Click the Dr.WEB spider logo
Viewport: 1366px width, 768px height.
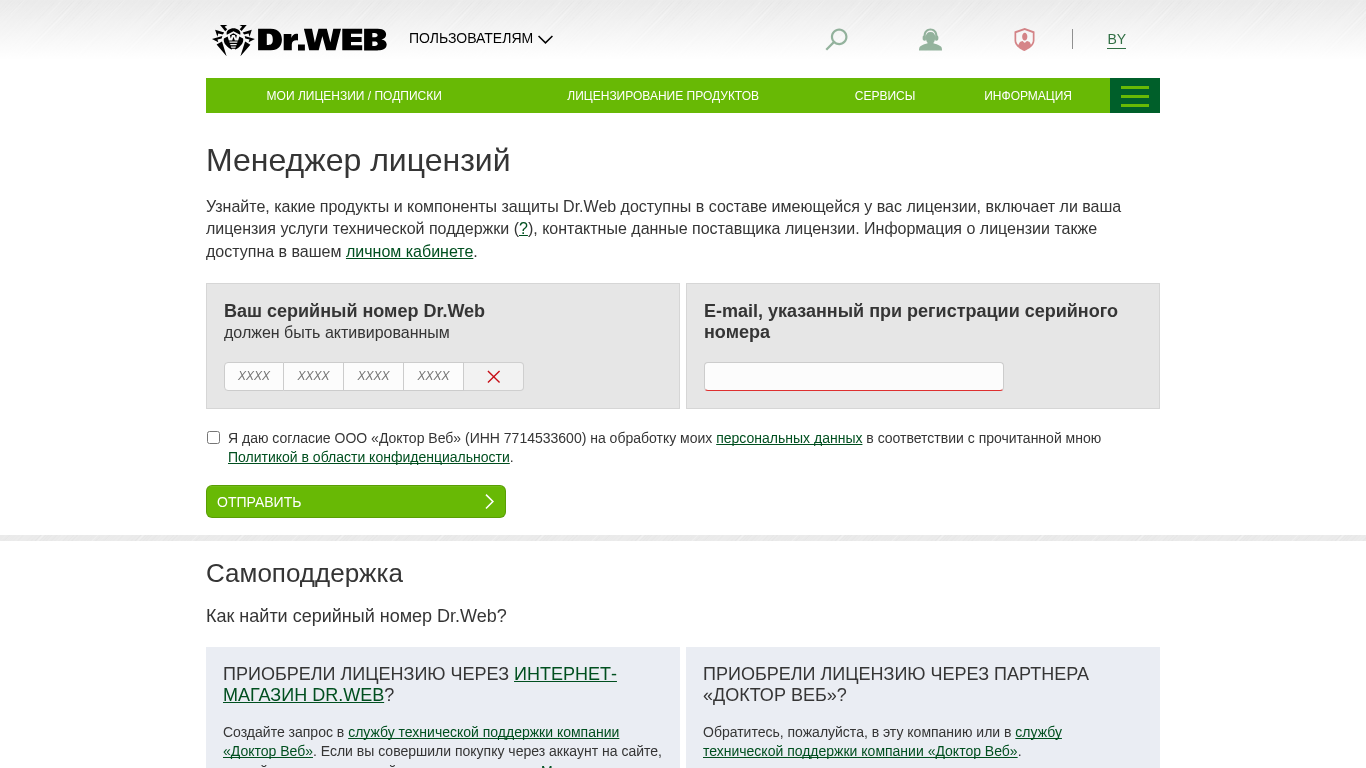300,39
